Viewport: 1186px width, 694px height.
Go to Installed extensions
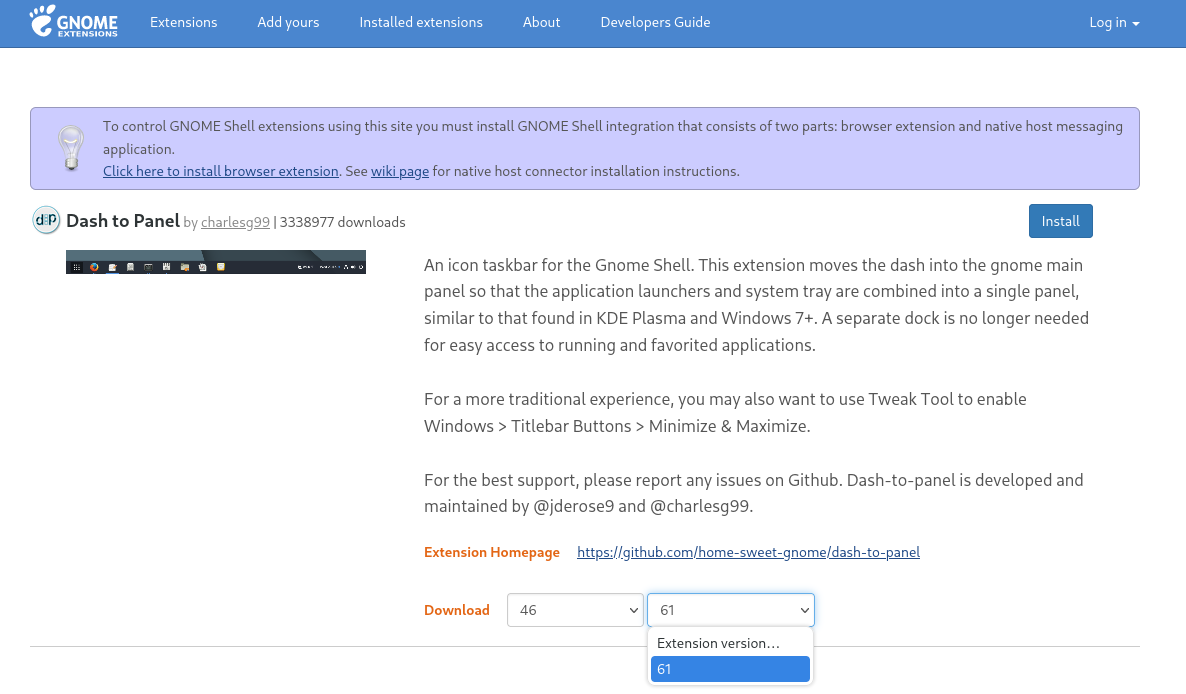(421, 23)
